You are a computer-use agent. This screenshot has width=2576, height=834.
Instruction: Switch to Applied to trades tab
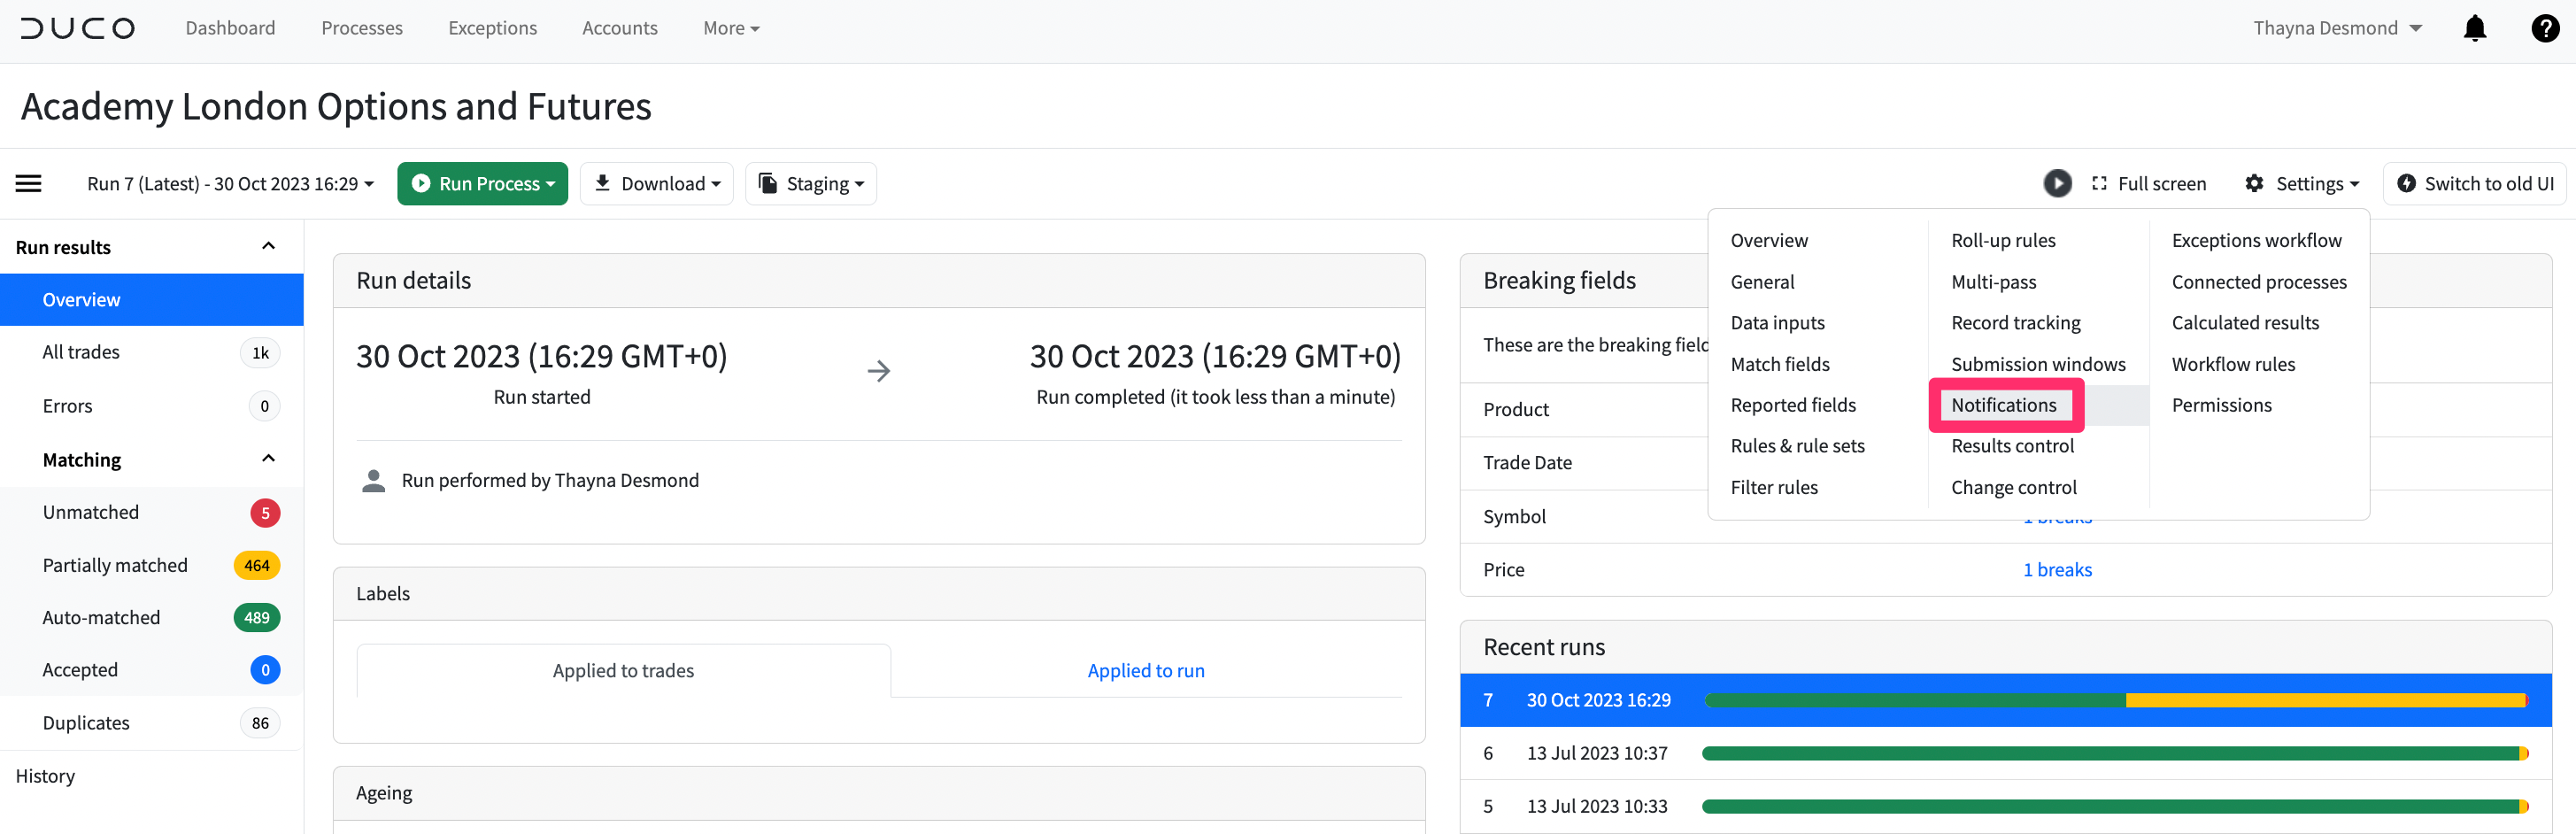click(x=623, y=671)
